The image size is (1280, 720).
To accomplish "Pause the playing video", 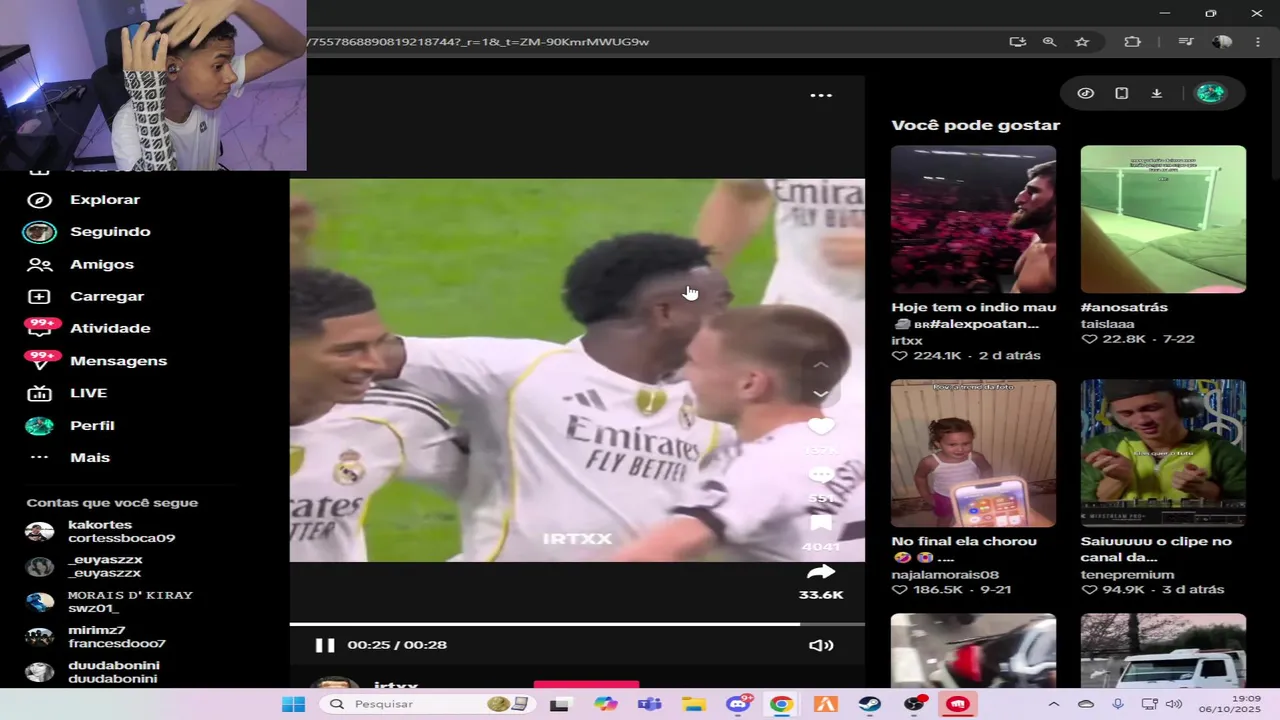I will pos(325,645).
